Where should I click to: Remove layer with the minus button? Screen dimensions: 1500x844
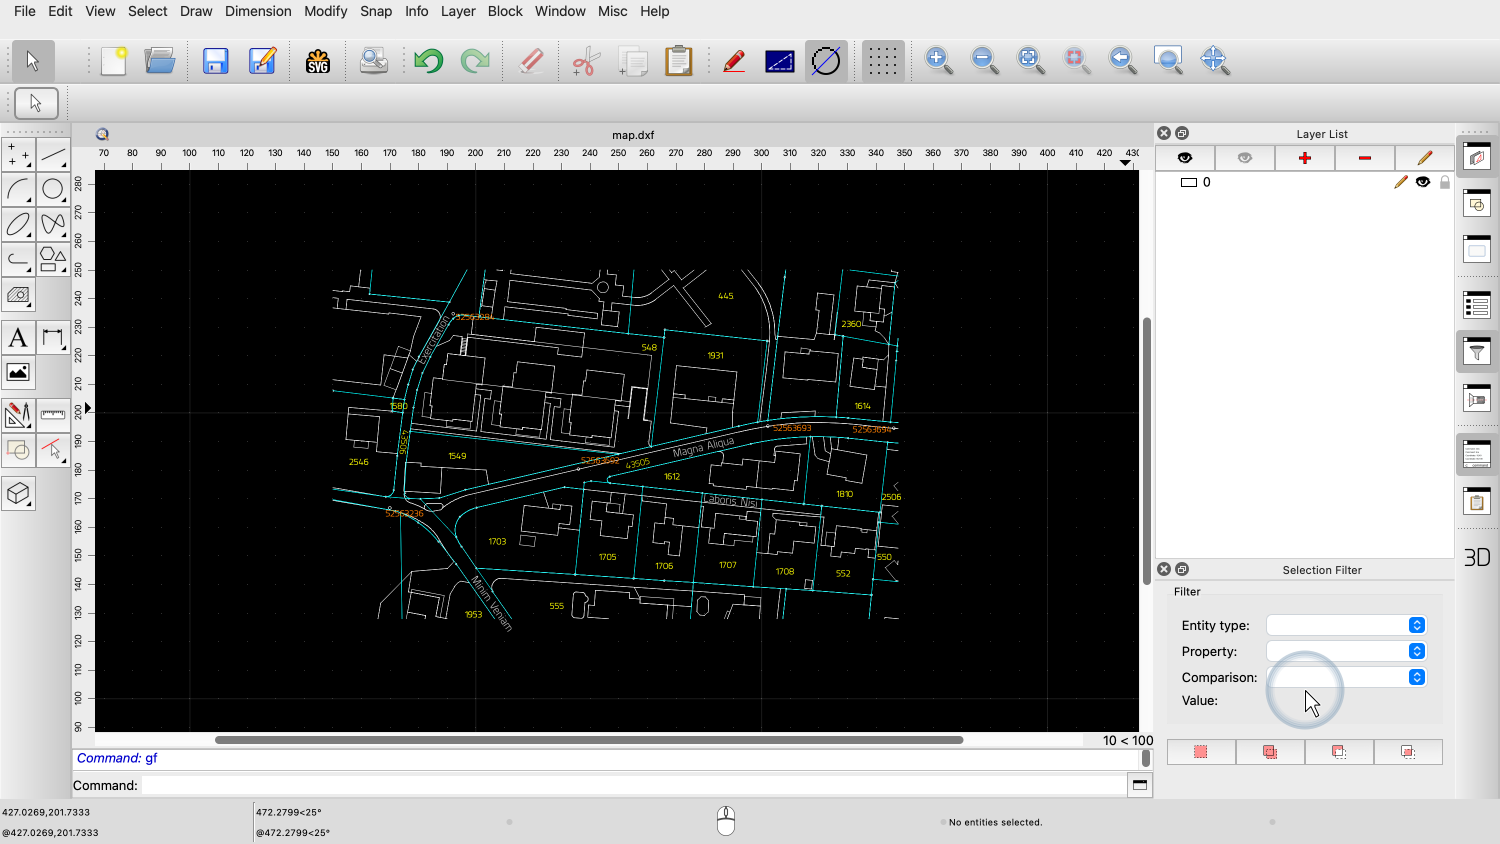[1365, 158]
